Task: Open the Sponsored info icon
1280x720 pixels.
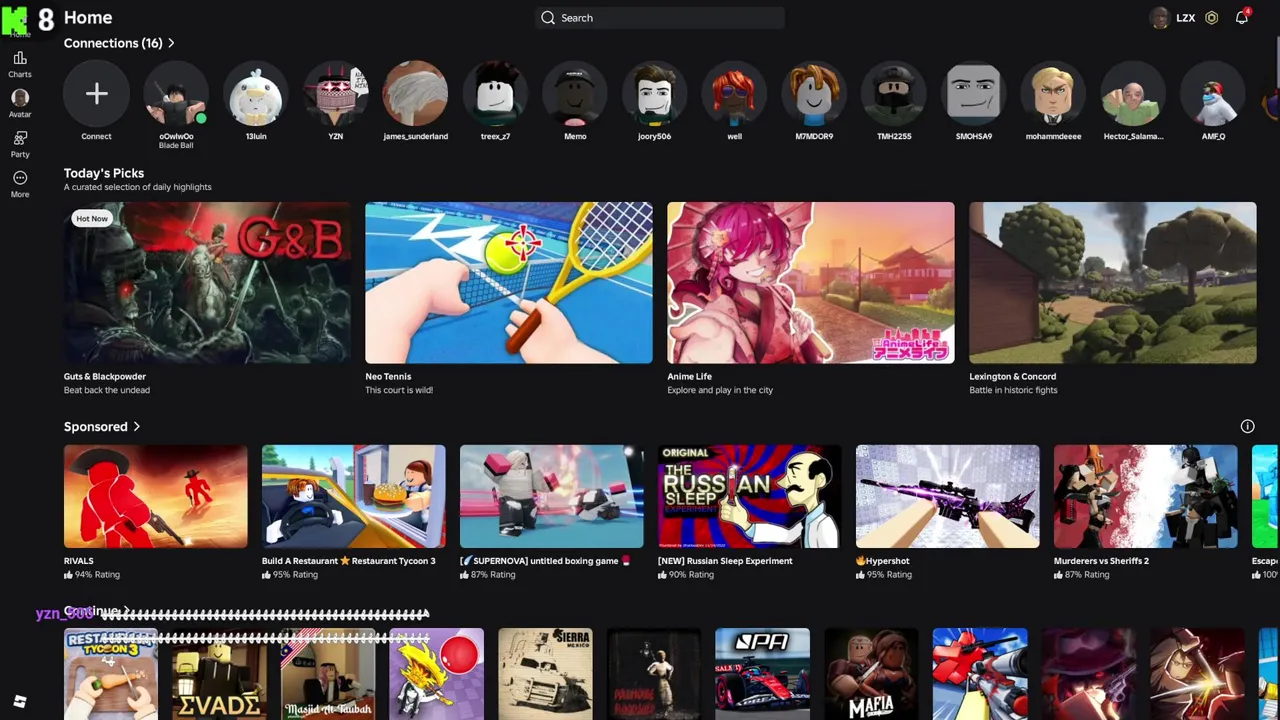Action: pyautogui.click(x=1247, y=426)
